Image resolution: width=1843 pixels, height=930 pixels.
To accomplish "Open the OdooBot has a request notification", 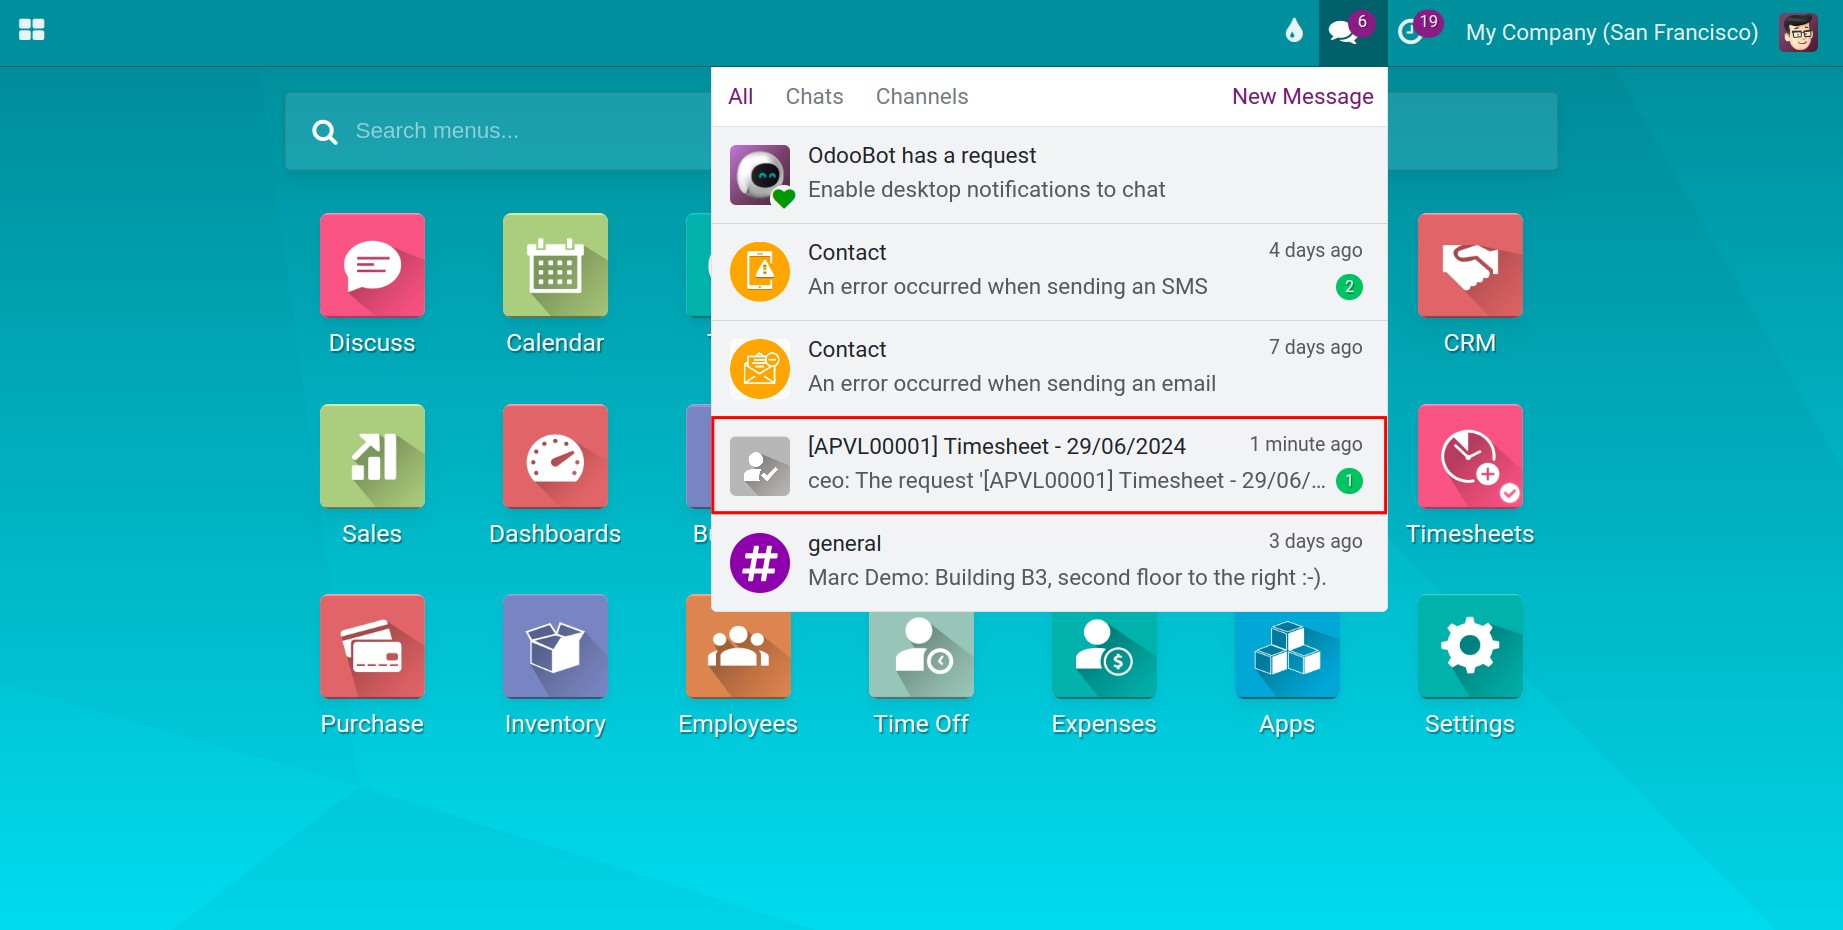I will click(1049, 174).
